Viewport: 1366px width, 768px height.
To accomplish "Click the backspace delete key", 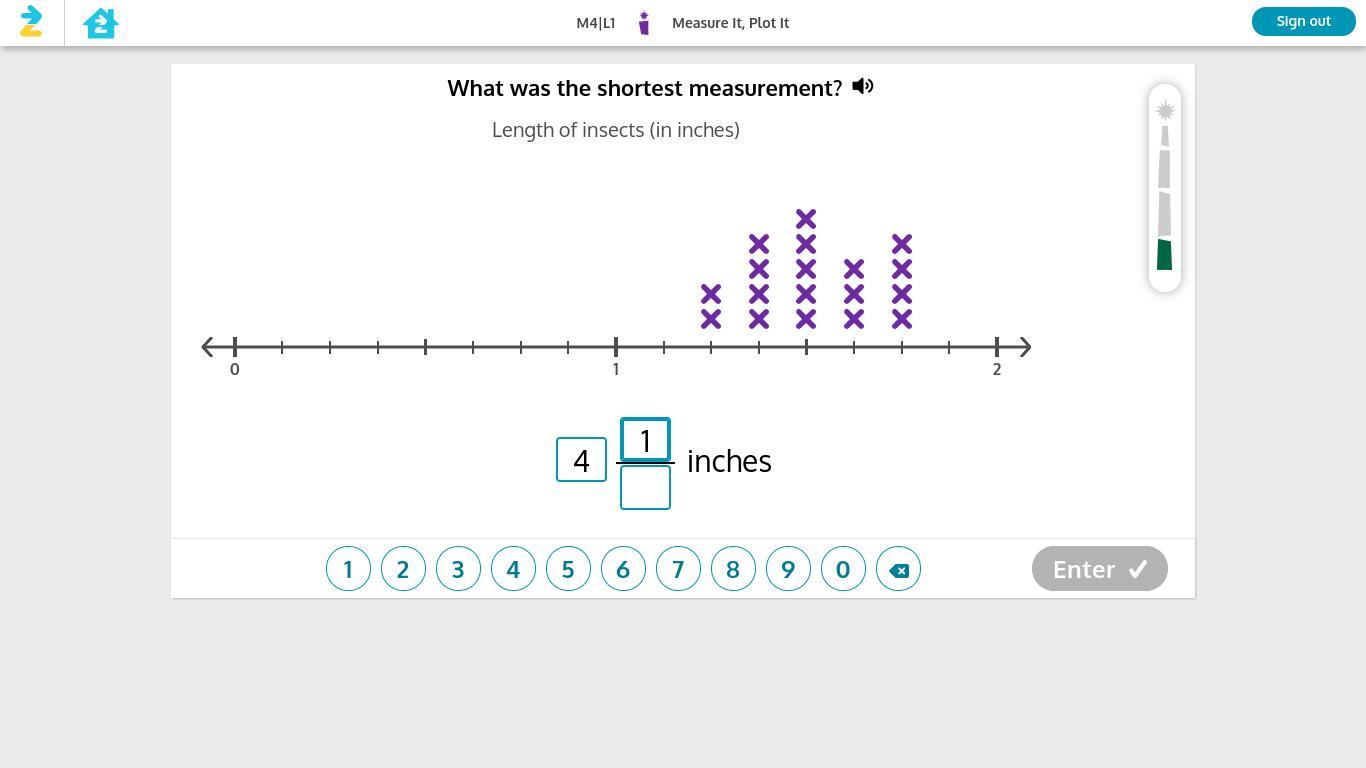I will [x=898, y=569].
